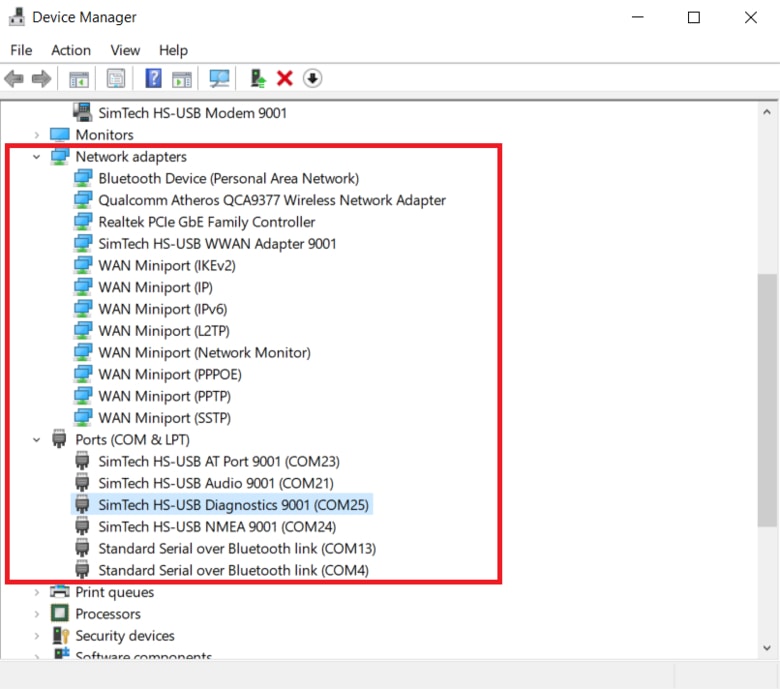The image size is (780, 689).
Task: Click the Back arrow toolbar icon
Action: pyautogui.click(x=14, y=79)
